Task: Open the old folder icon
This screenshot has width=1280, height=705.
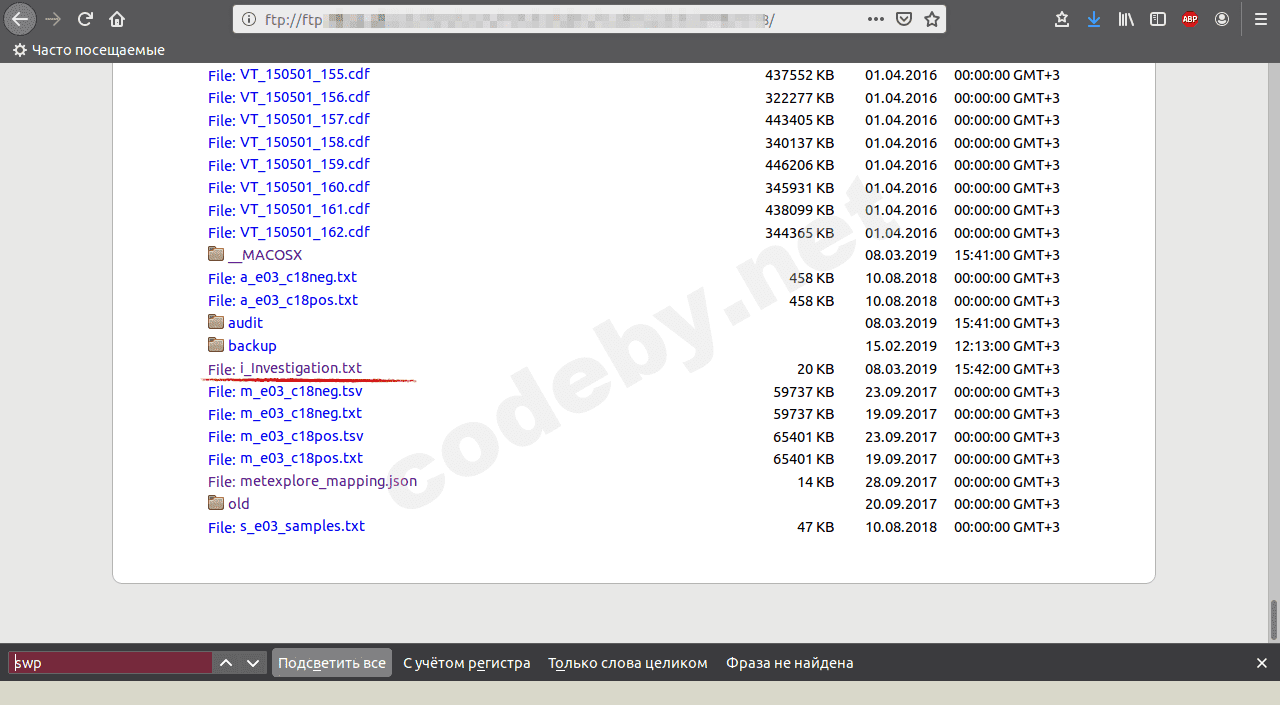Action: [x=216, y=503]
